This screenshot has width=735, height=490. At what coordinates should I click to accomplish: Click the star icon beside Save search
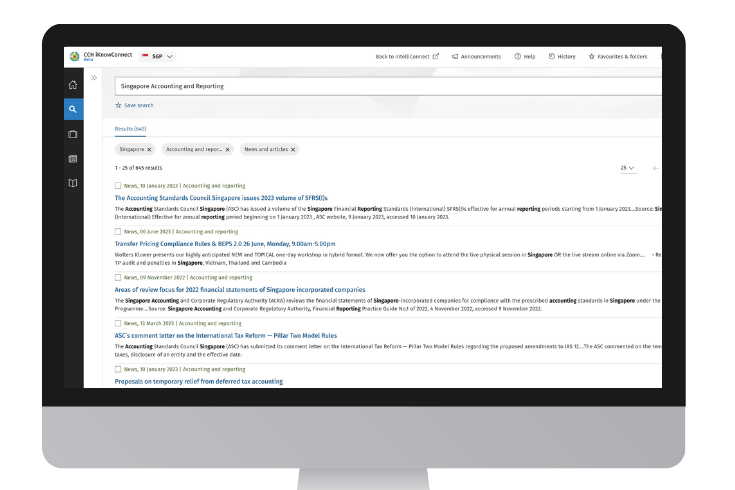click(118, 105)
